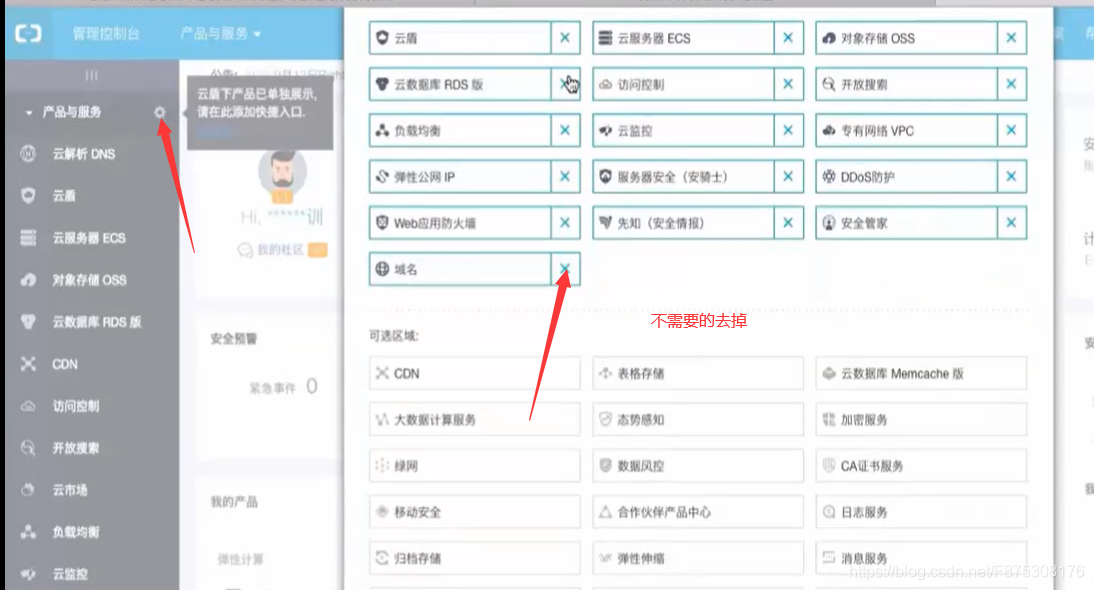Remove 弹性公网 IP from selected shortcuts

coord(565,176)
